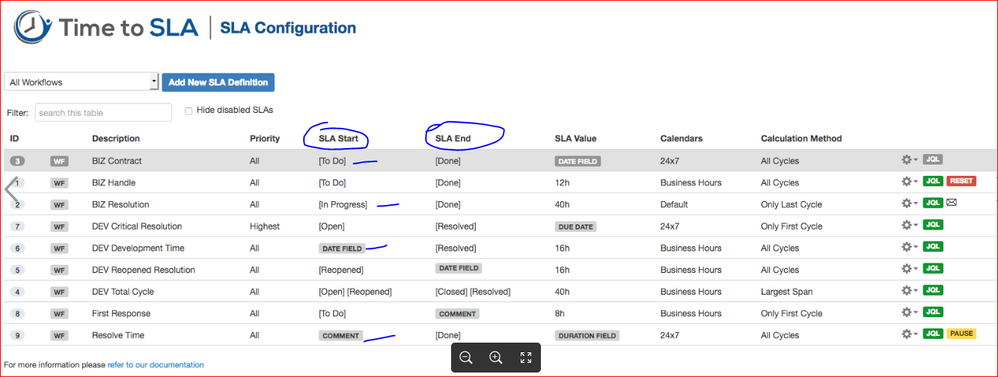This screenshot has width=998, height=377.
Task: Open gear menu for First Response row
Action: point(910,313)
